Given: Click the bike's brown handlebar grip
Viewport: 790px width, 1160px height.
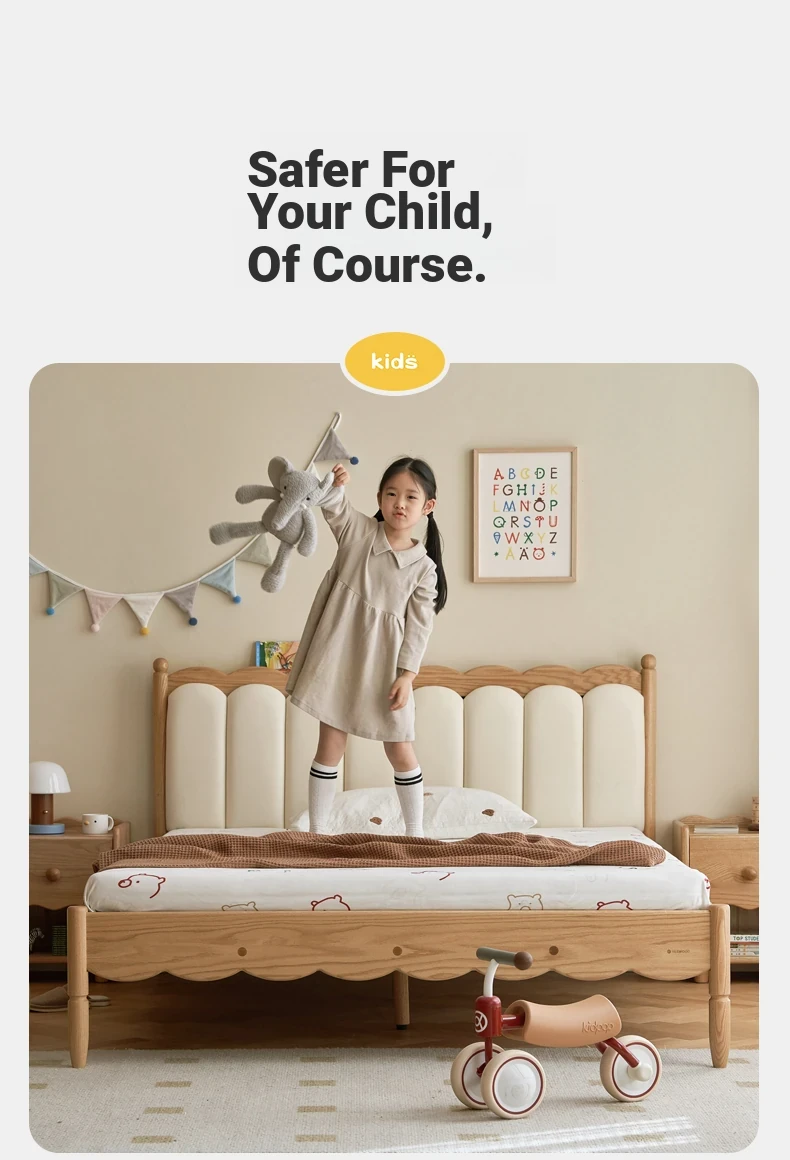Looking at the screenshot, I should click(524, 961).
